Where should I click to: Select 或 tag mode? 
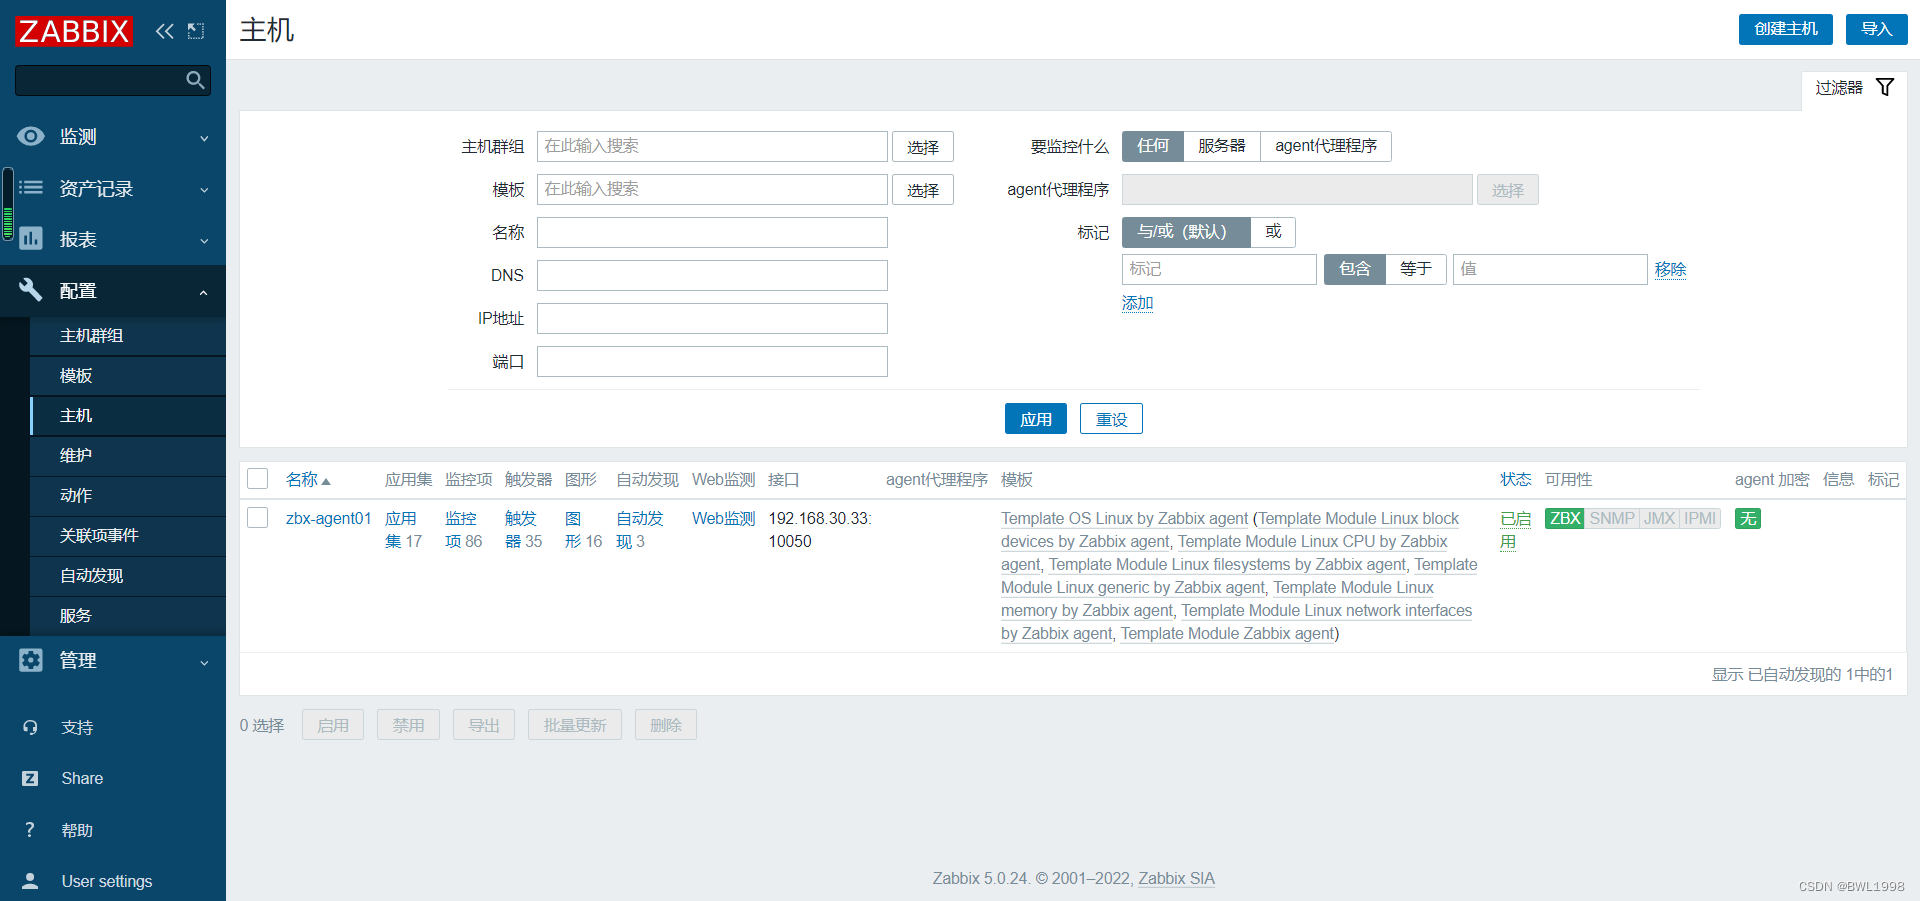[x=1273, y=232]
